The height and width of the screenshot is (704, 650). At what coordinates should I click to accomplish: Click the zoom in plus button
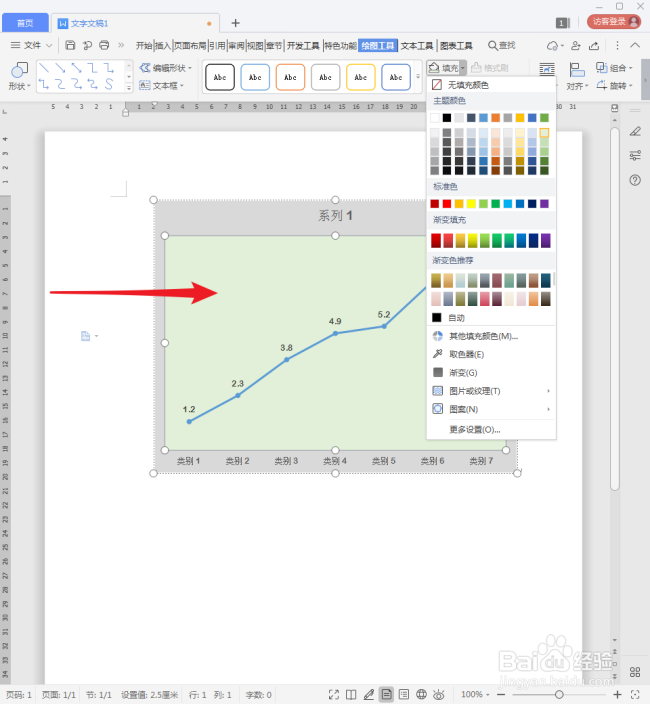tap(617, 695)
